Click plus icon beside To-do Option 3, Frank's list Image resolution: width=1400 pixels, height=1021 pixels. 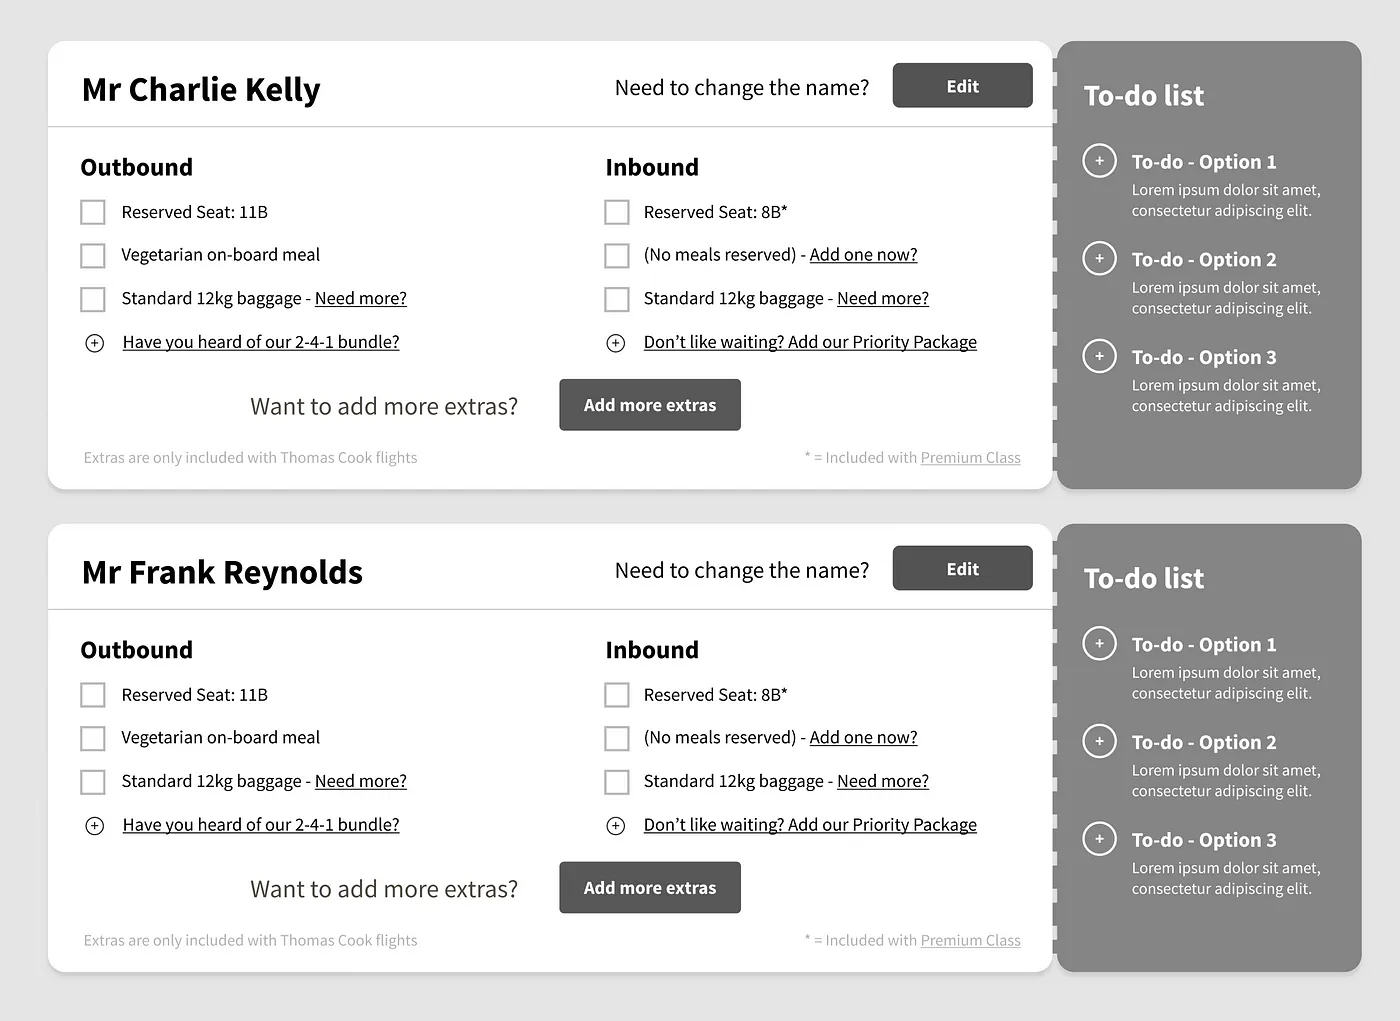coord(1099,839)
